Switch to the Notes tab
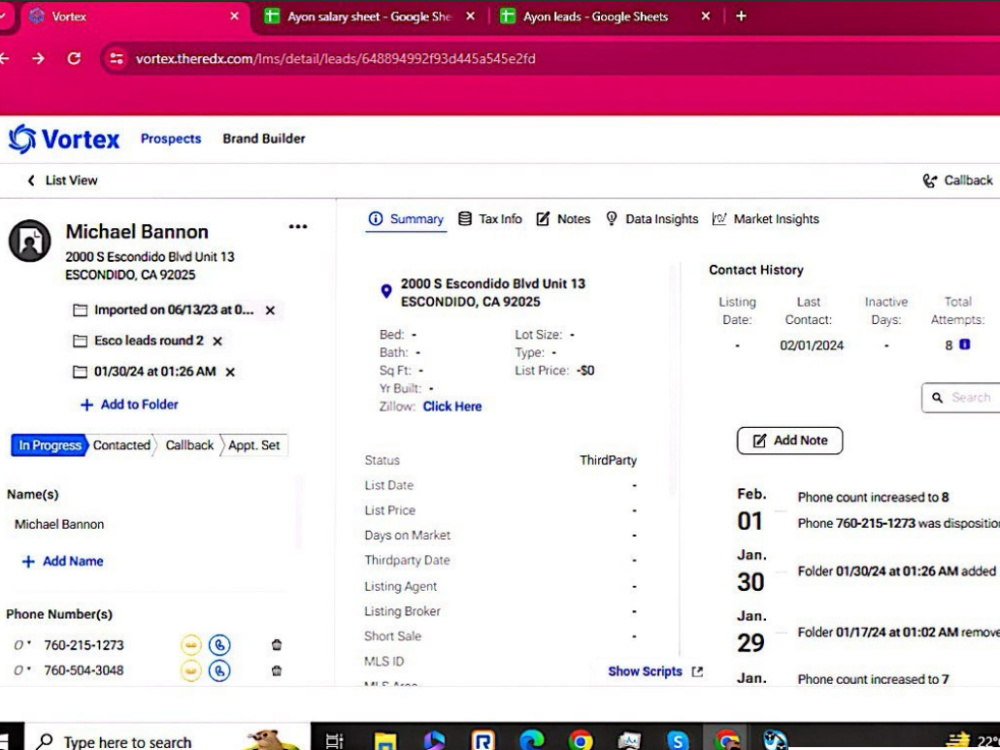Image resolution: width=1000 pixels, height=750 pixels. click(x=563, y=219)
